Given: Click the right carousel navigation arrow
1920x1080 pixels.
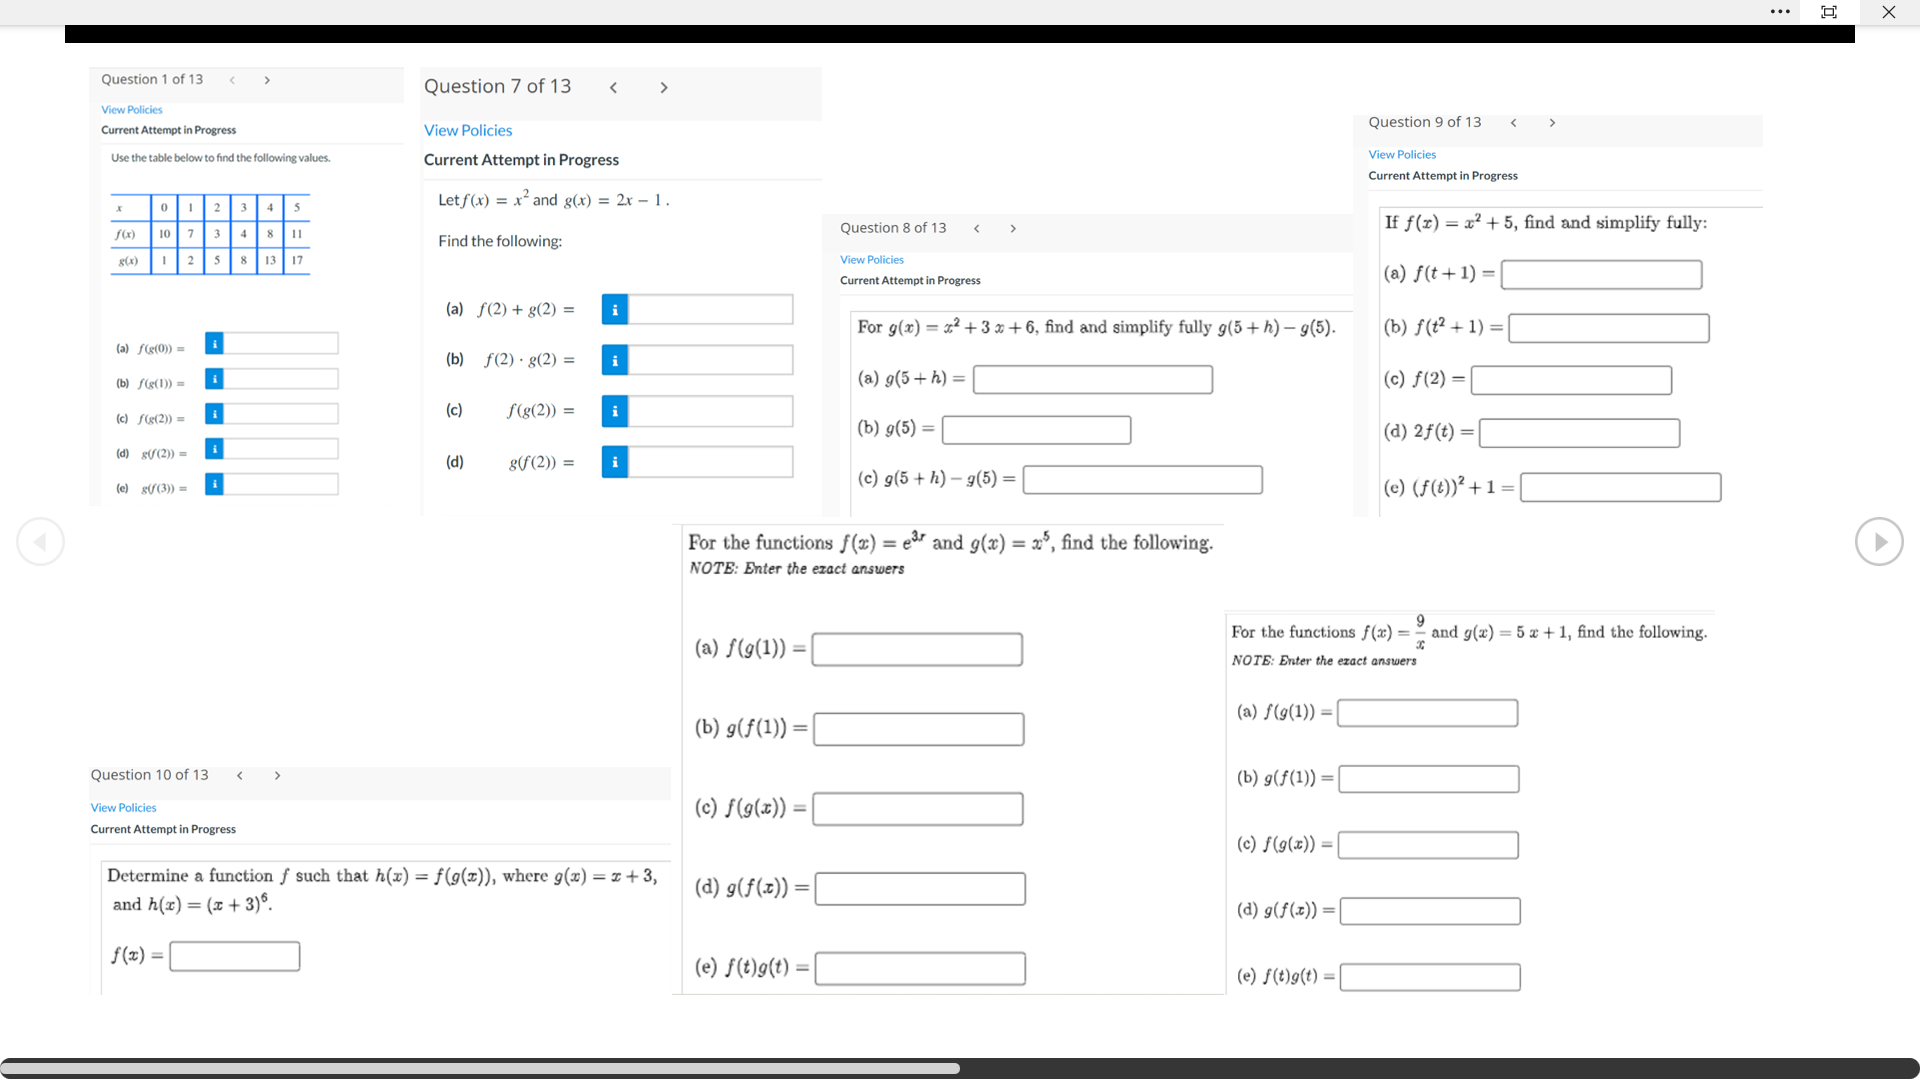Looking at the screenshot, I should [1880, 541].
